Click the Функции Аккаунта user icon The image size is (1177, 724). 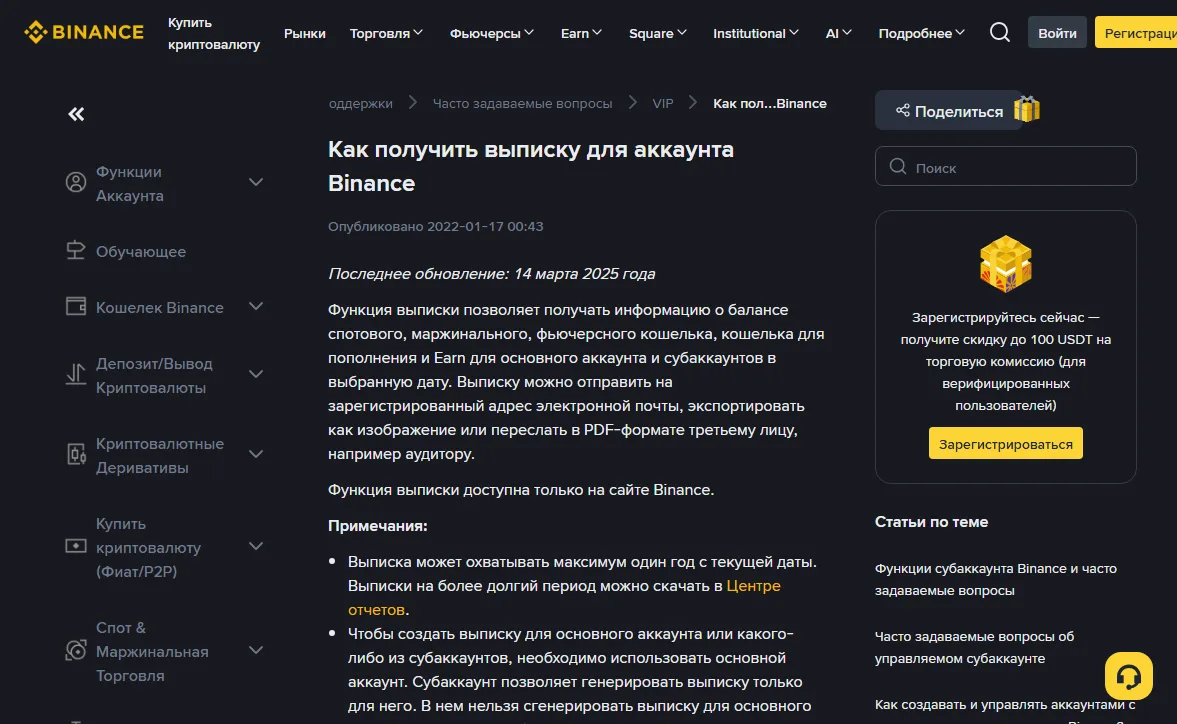pyautogui.click(x=76, y=182)
